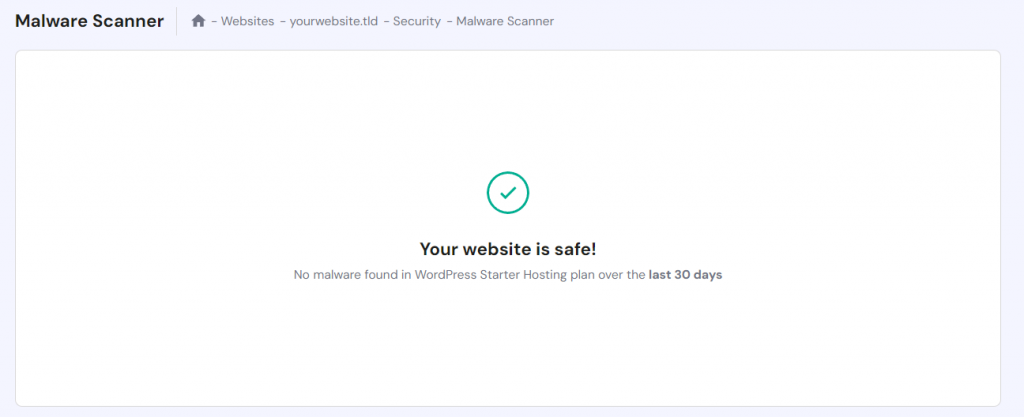Image resolution: width=1024 pixels, height=417 pixels.
Task: Go to the yourwebsite.tld breadcrumb
Action: click(x=333, y=21)
